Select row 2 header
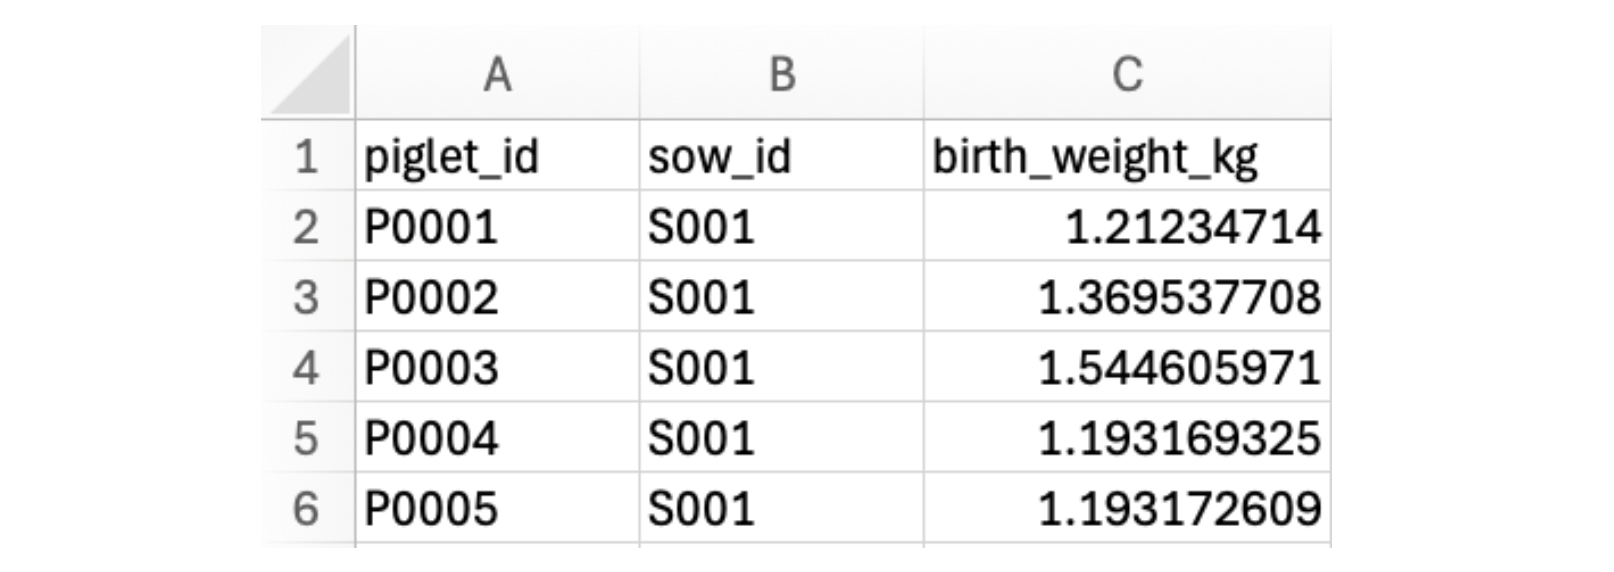This screenshot has height=572, width=1614. point(306,227)
